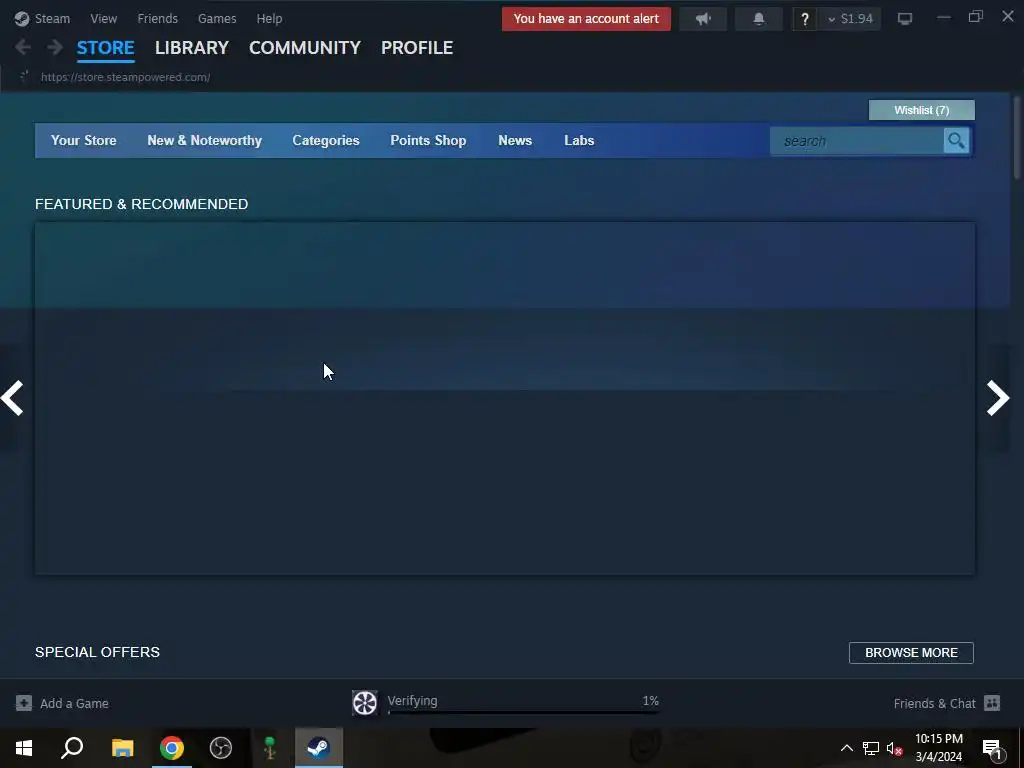Open the tree icon app in taskbar
1024x768 pixels.
(x=270, y=748)
